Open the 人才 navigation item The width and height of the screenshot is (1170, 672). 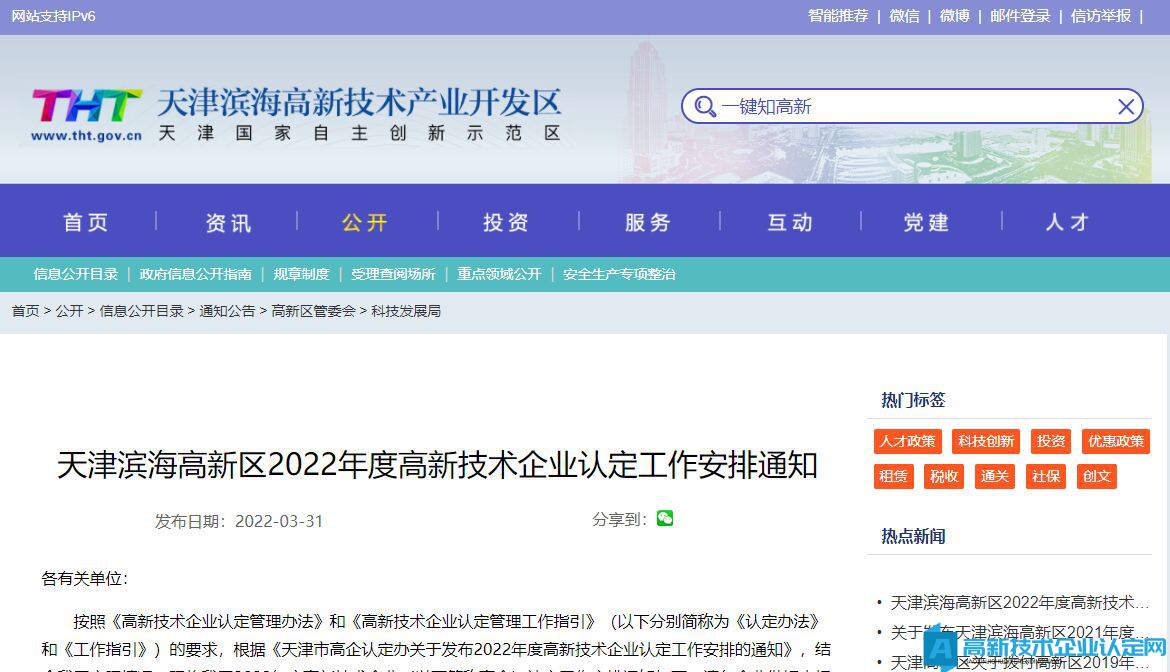coord(1067,222)
